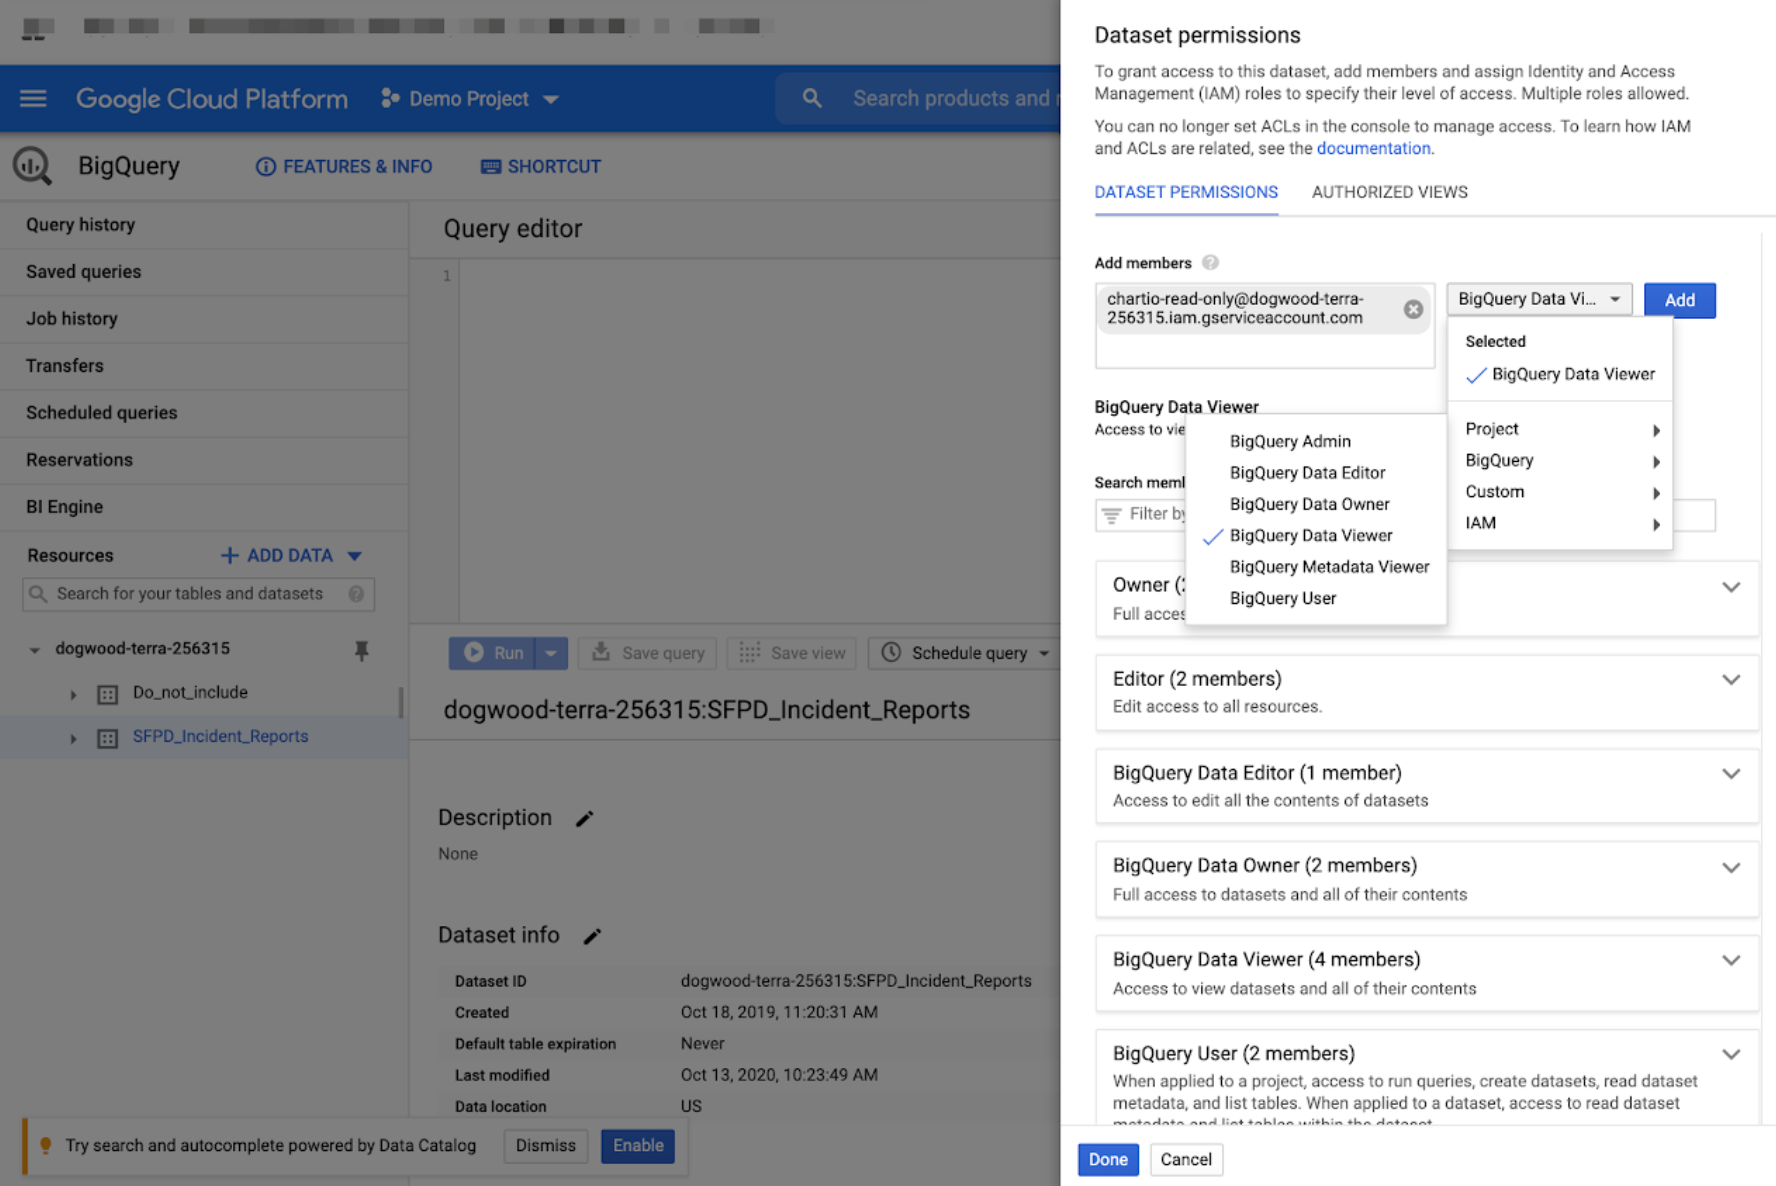Click the lightbulb tip icon

click(x=46, y=1146)
